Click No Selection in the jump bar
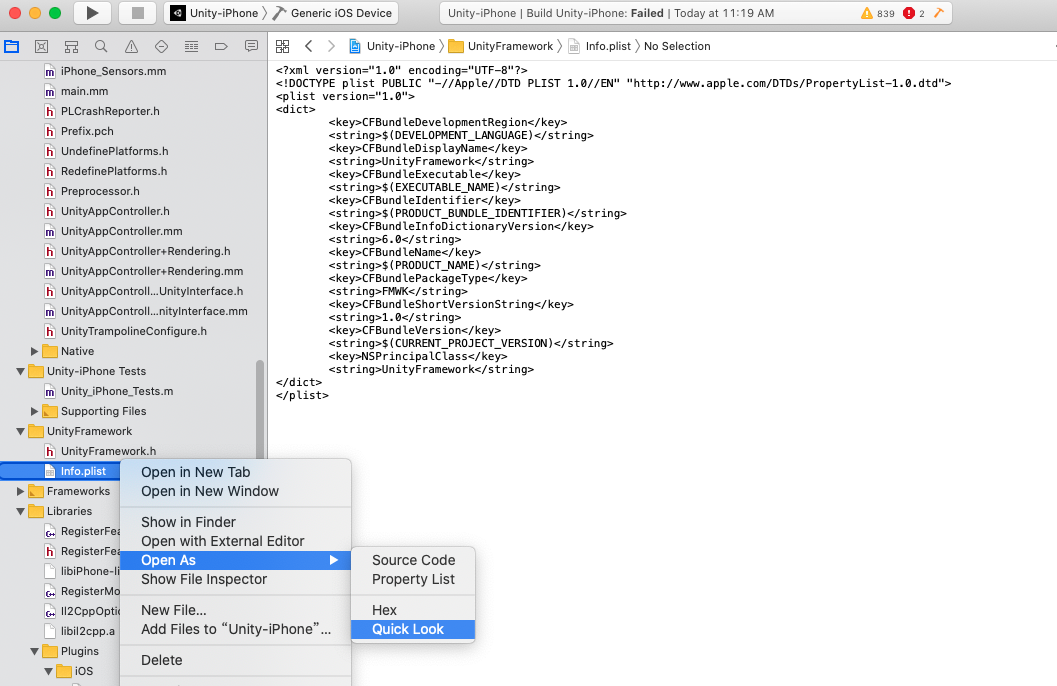The image size is (1057, 686). point(677,46)
